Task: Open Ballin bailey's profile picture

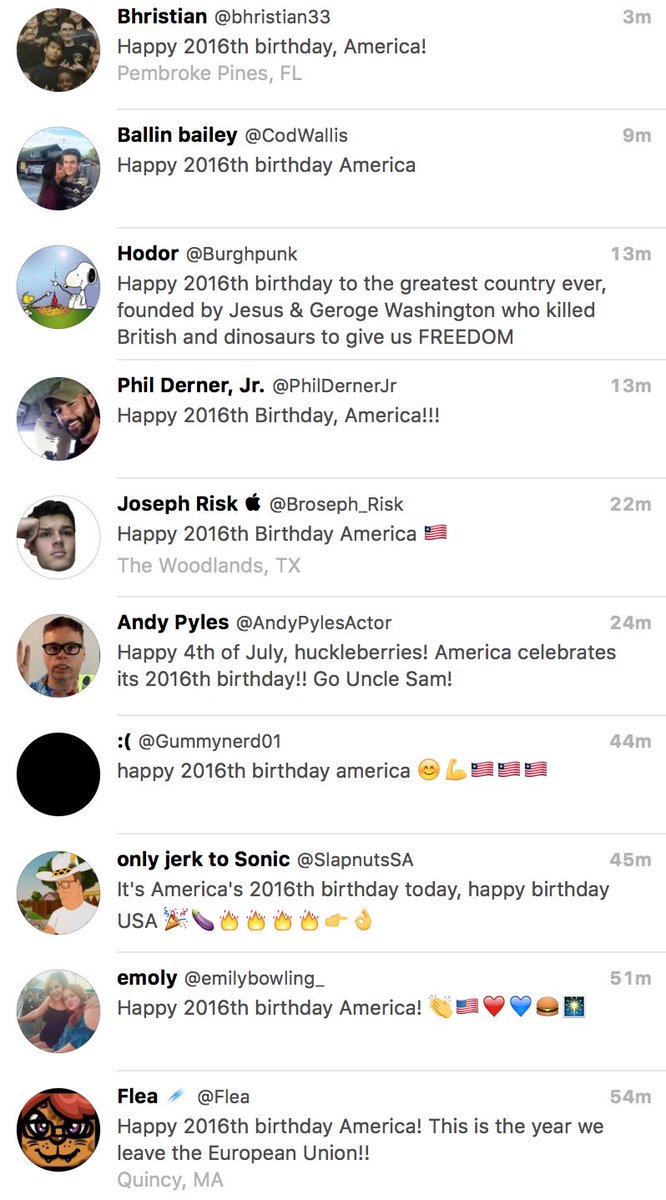Action: coord(58,168)
